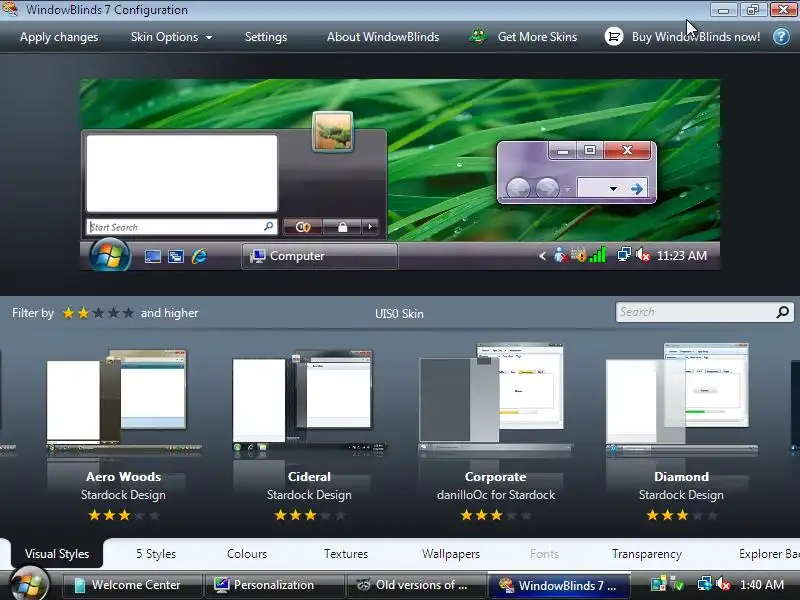Screen dimensions: 800x600
Task: Click Buy WindowBlinds now!
Action: click(696, 37)
